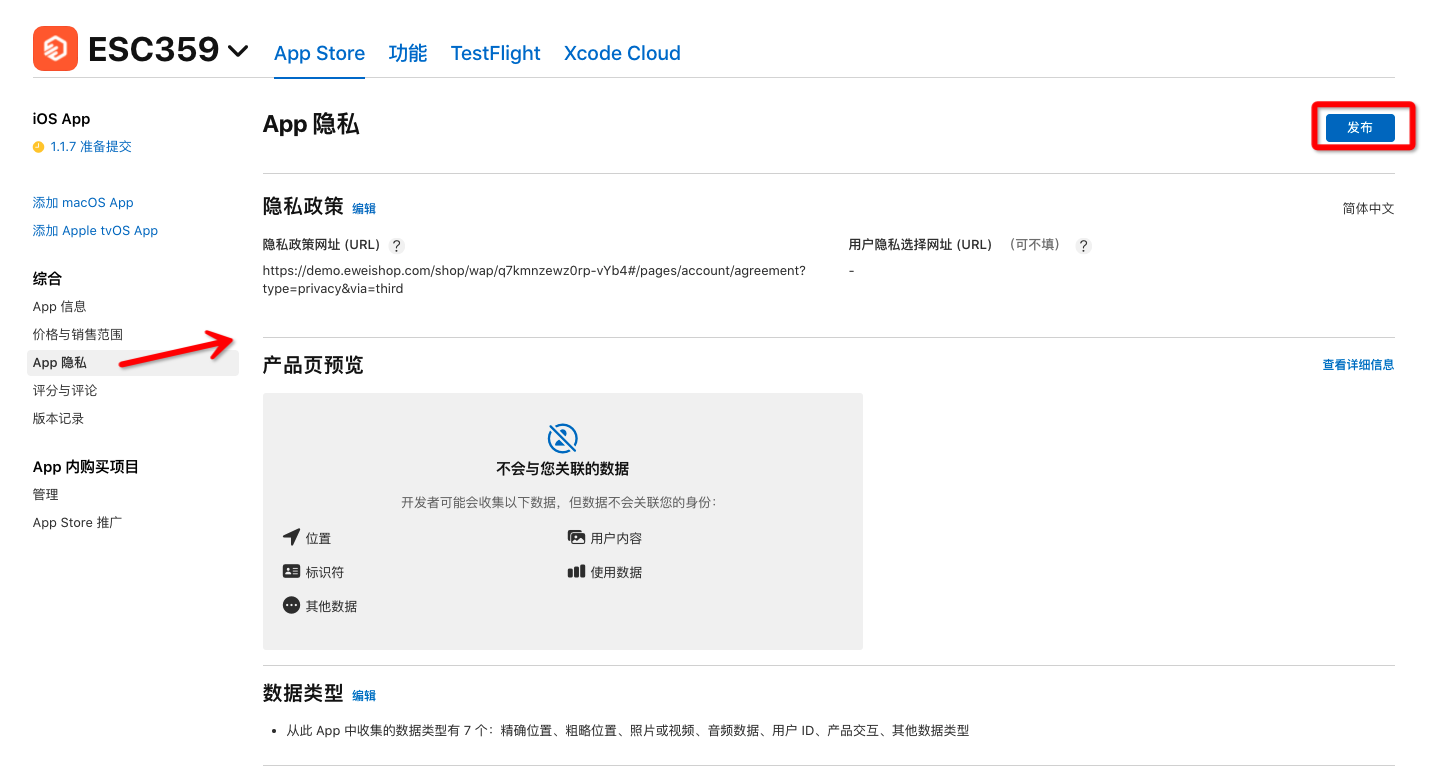Open version 1.1.7 准备提交
Screen dimensions: 1452x768
tap(91, 147)
